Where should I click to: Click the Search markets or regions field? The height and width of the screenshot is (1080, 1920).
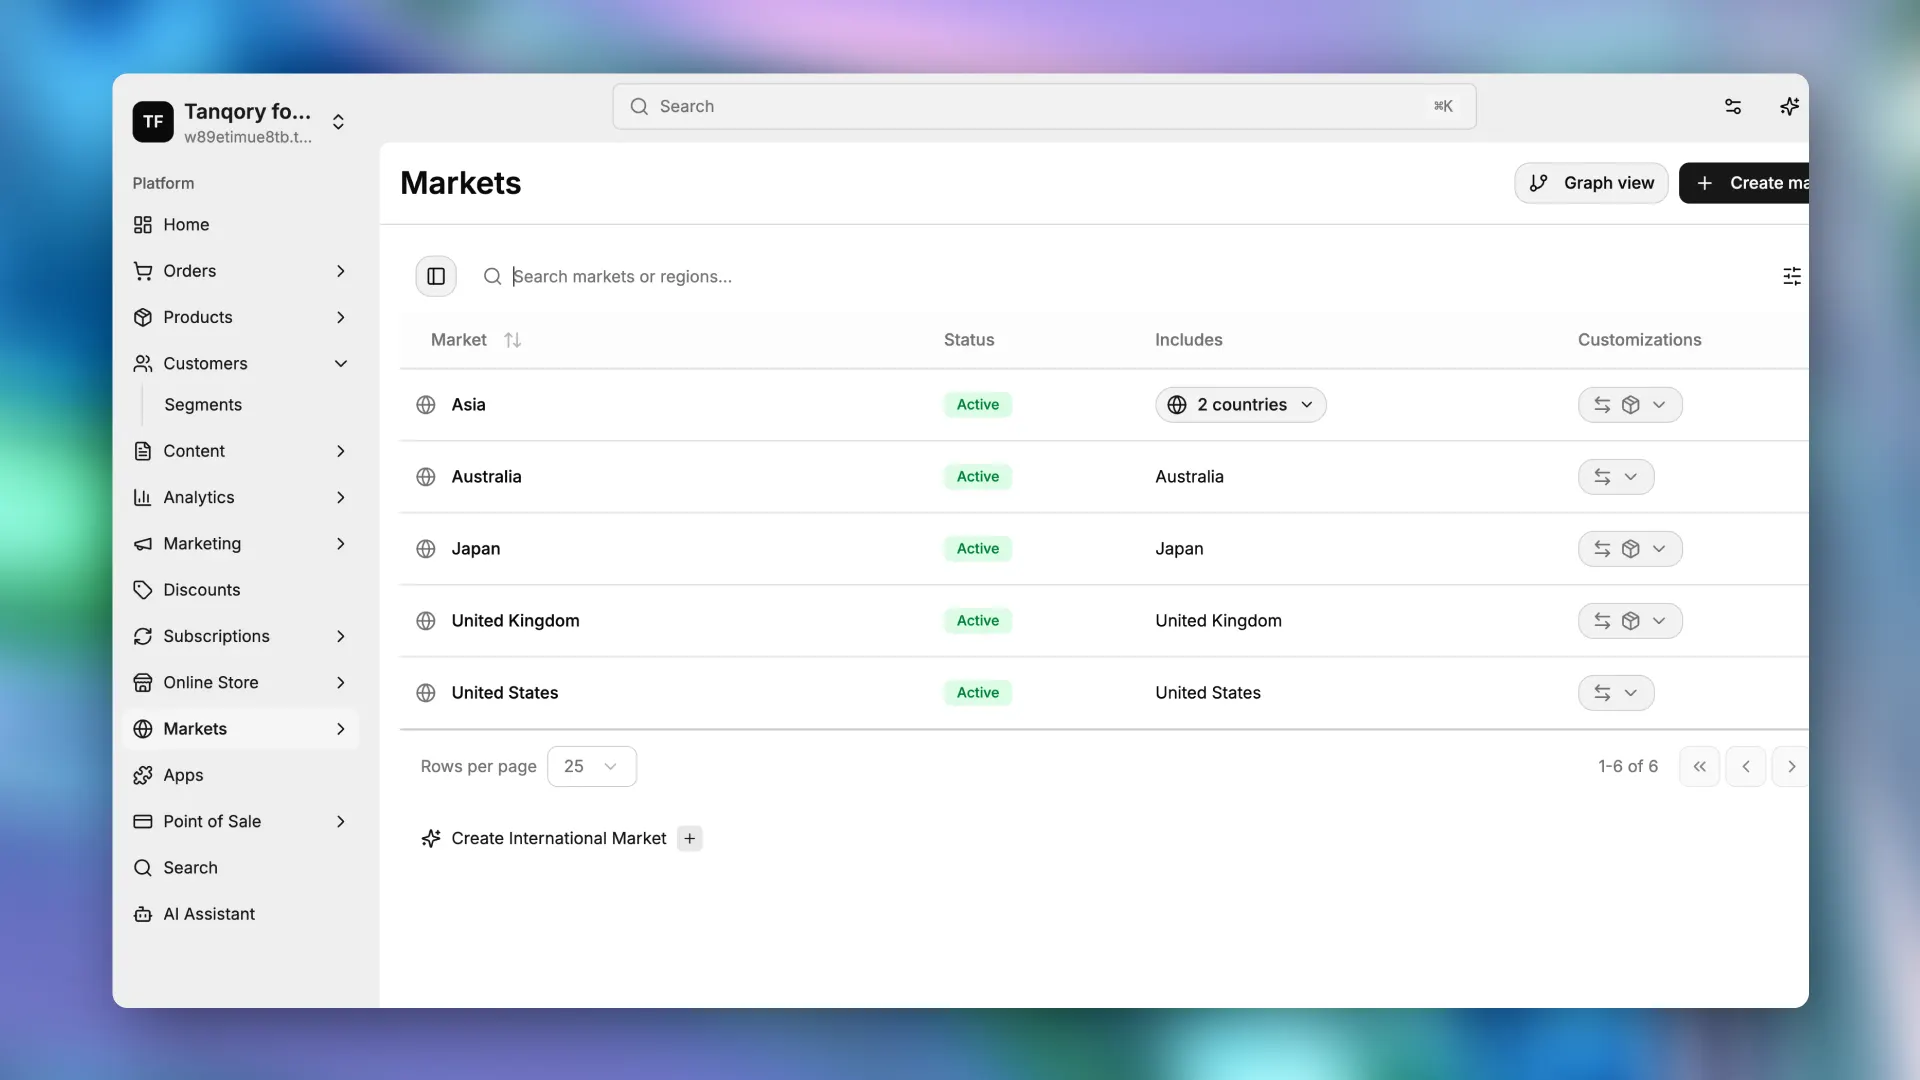(622, 276)
